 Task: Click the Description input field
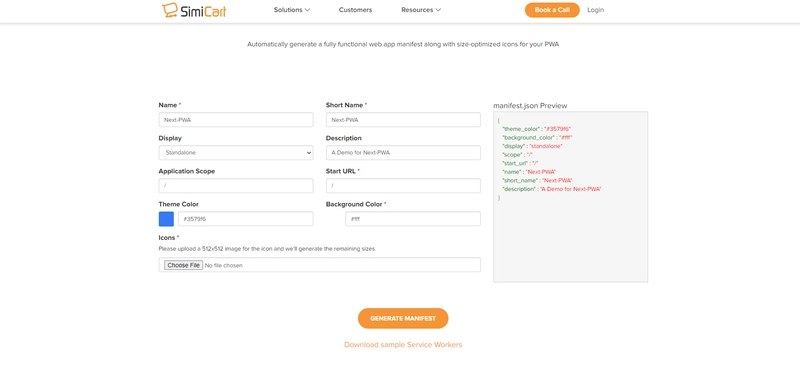[403, 153]
